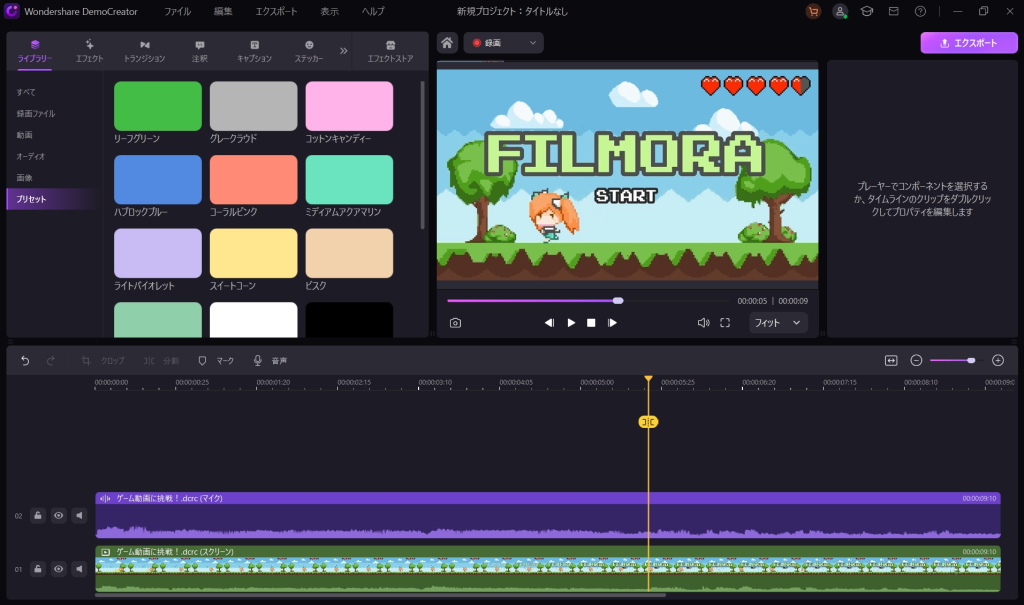Click the fit-timeline-to-window icon
Screen dimensions: 1024x605
pos(891,360)
